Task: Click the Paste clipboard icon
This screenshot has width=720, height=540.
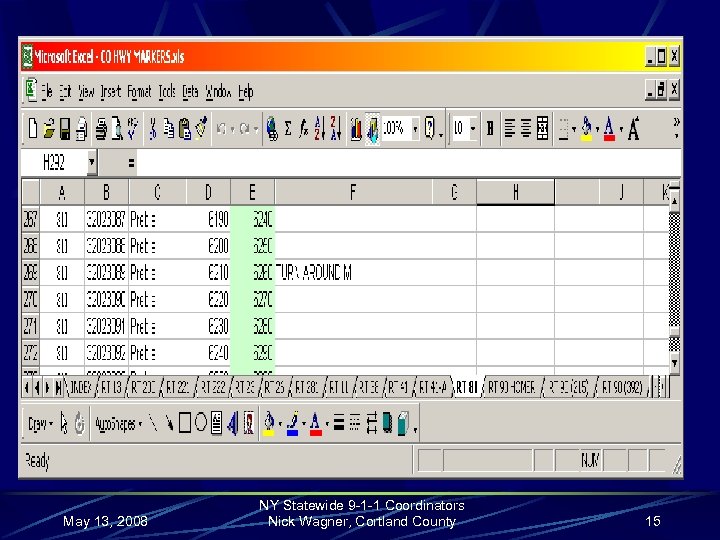Action: click(185, 128)
